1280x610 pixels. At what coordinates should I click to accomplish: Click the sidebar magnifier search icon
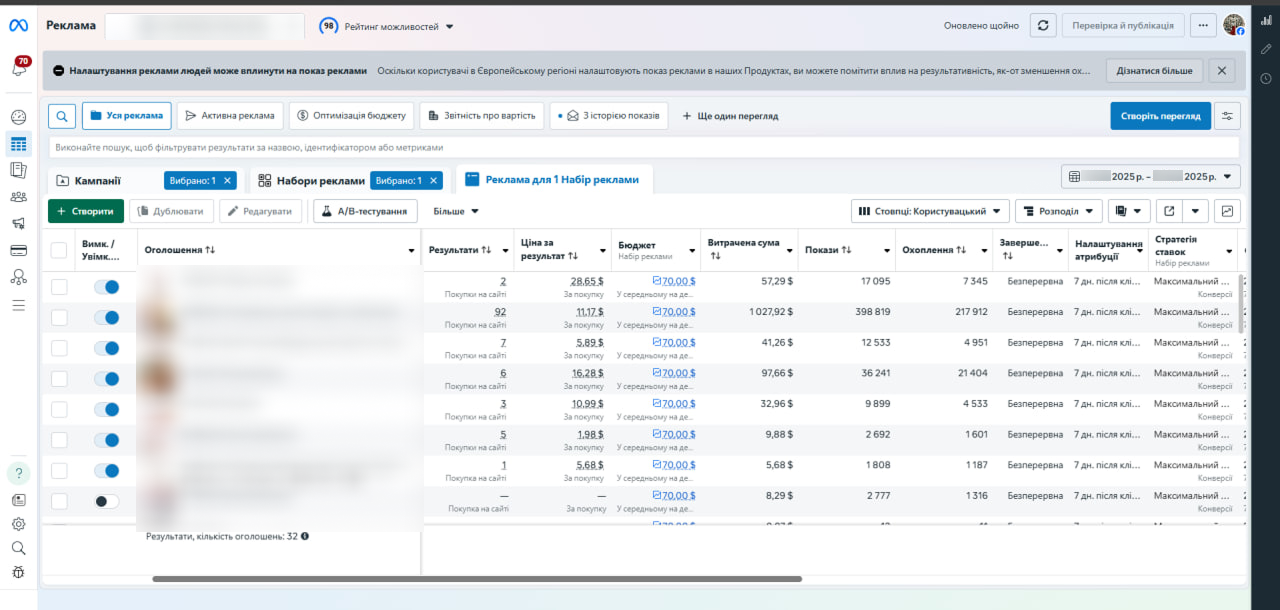click(18, 548)
